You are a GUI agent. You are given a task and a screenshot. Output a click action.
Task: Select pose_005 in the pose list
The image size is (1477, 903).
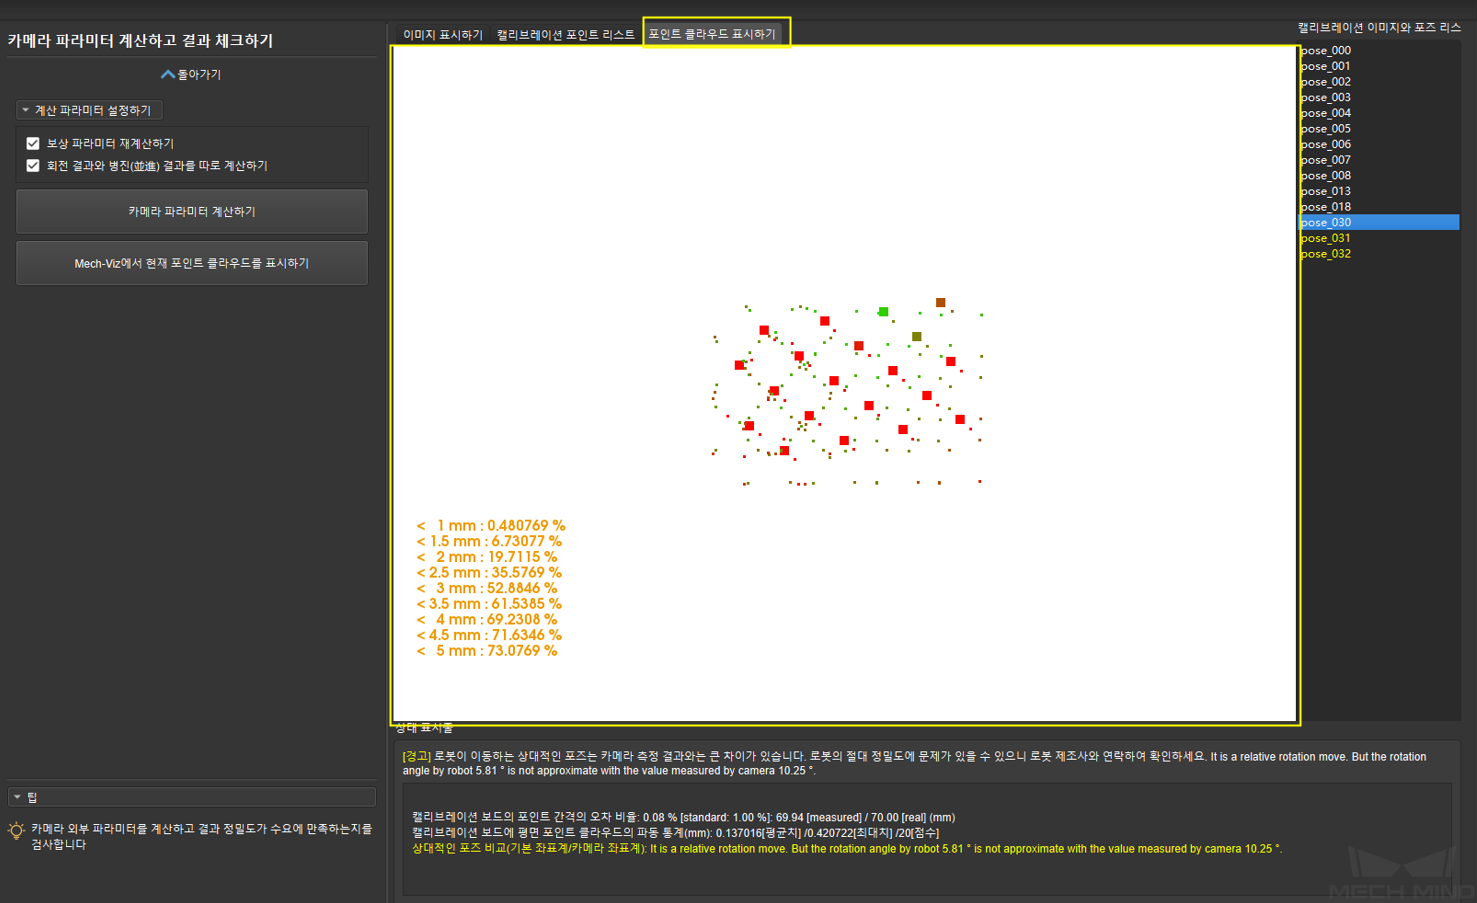tap(1379, 128)
